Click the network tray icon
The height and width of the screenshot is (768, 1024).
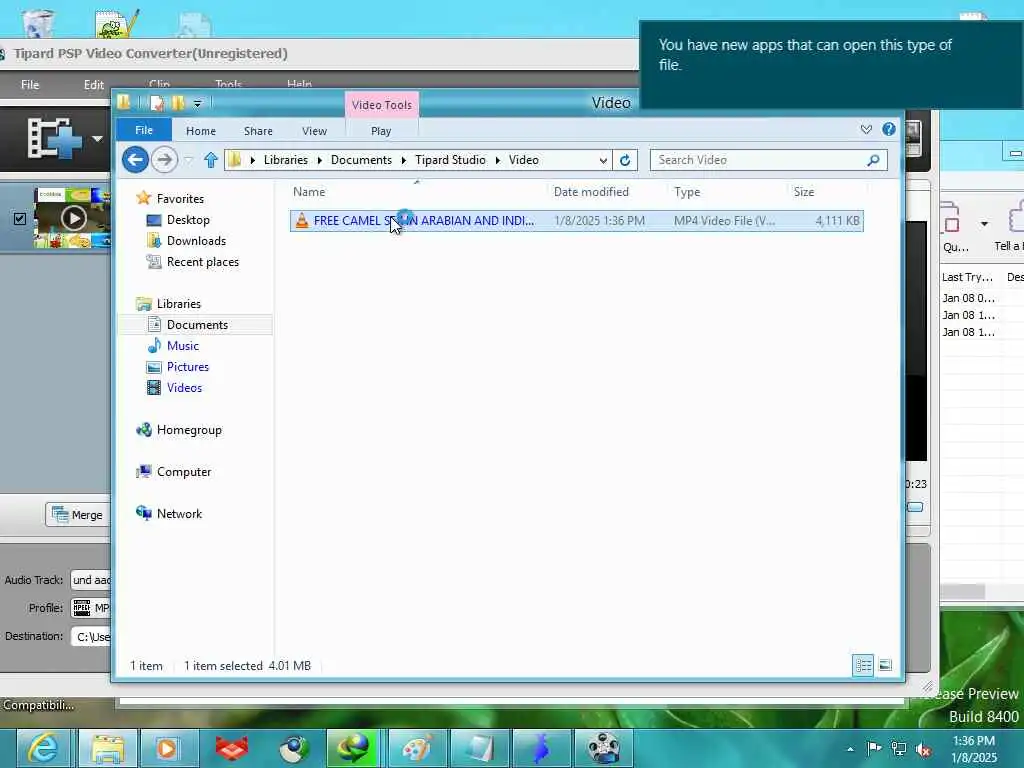click(x=899, y=749)
